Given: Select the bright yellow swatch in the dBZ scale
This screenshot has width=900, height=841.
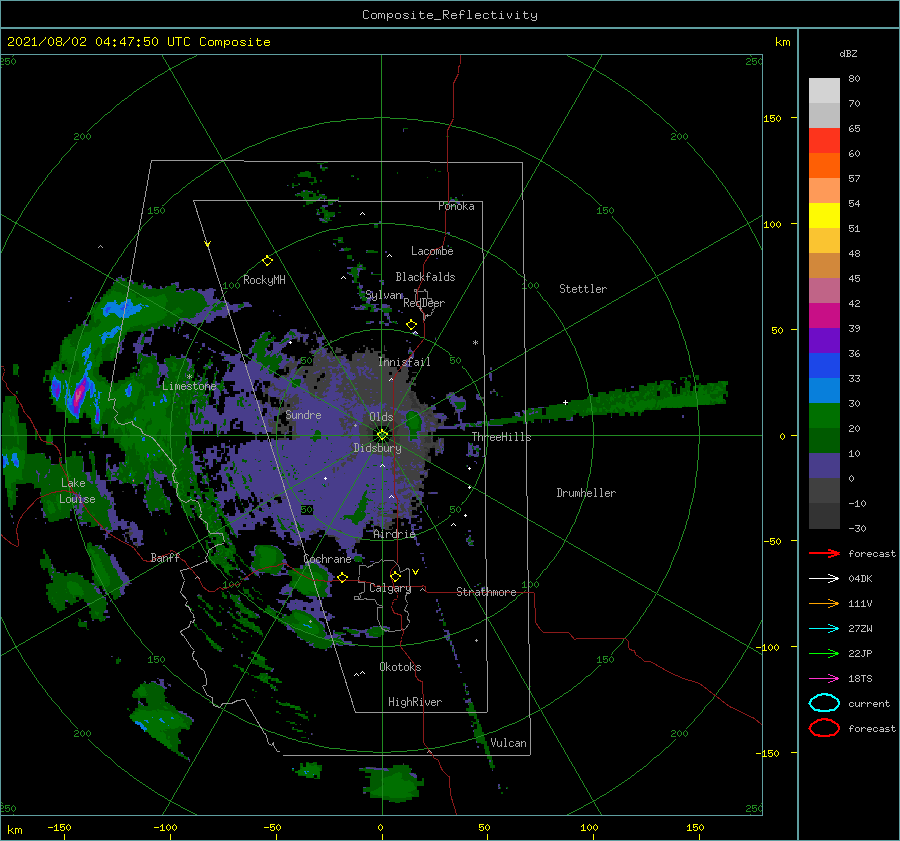Looking at the screenshot, I should pos(824,216).
